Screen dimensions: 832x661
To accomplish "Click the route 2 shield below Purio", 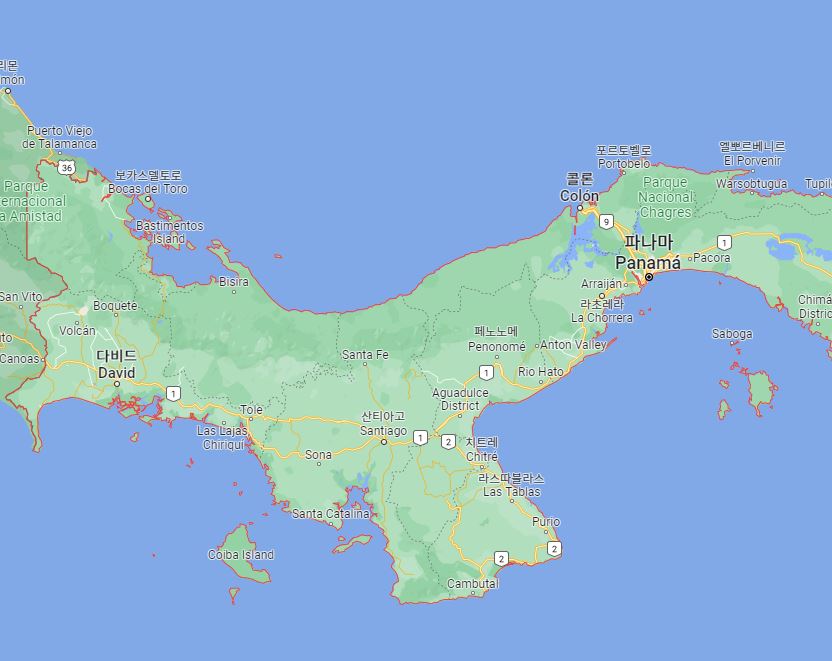I will coord(554,549).
